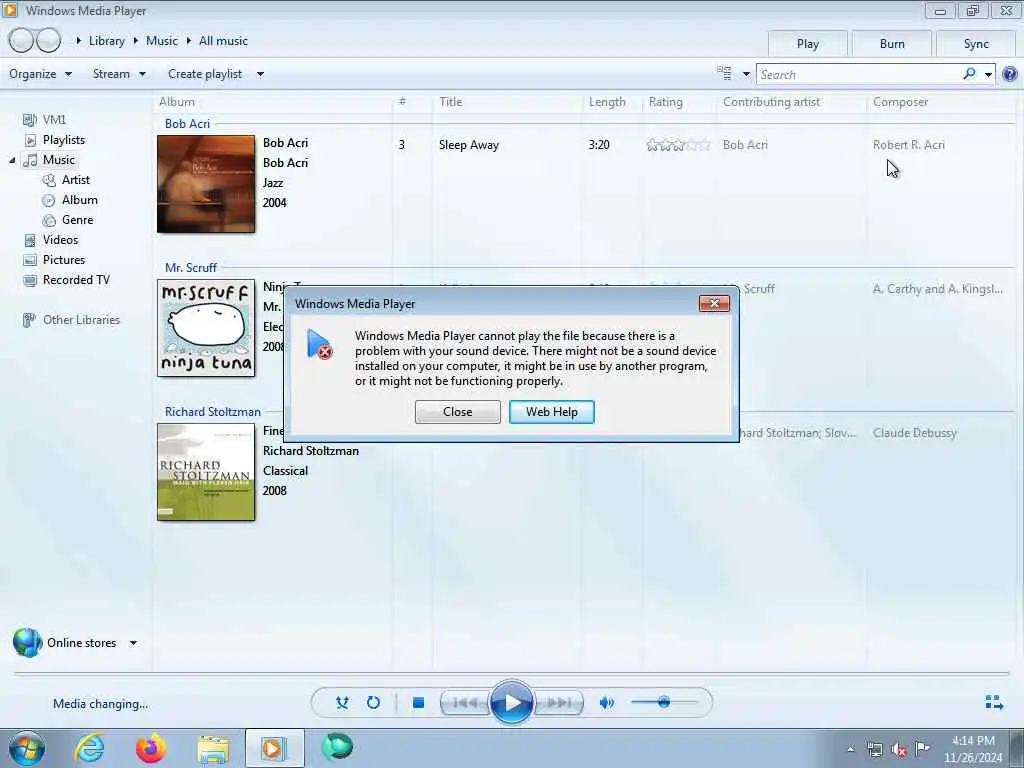This screenshot has height=768, width=1024.
Task: Click All music in the breadcrumb
Action: [223, 40]
